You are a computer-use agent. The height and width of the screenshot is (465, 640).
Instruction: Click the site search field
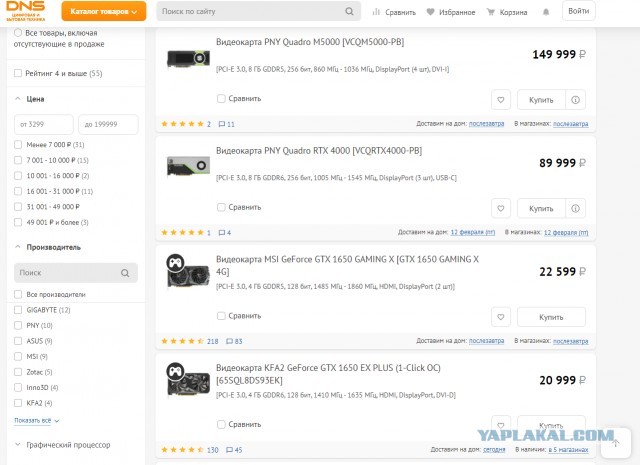tap(258, 11)
